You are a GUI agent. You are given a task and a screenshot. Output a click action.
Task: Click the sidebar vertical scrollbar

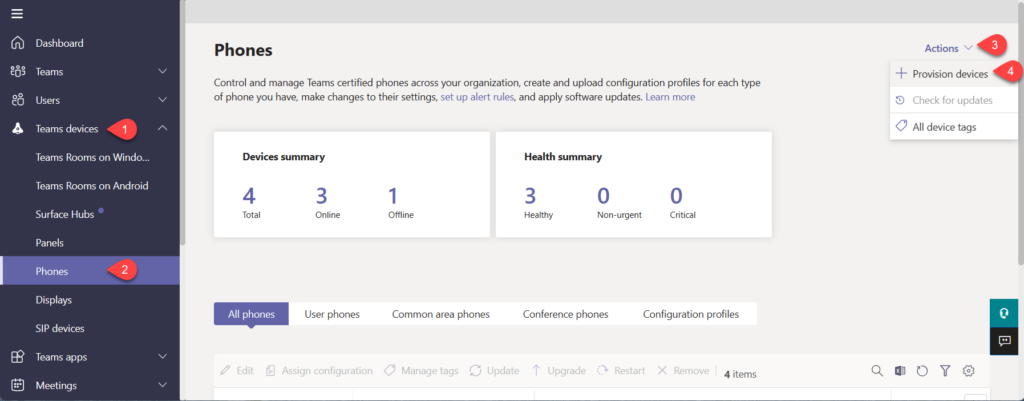(183, 122)
